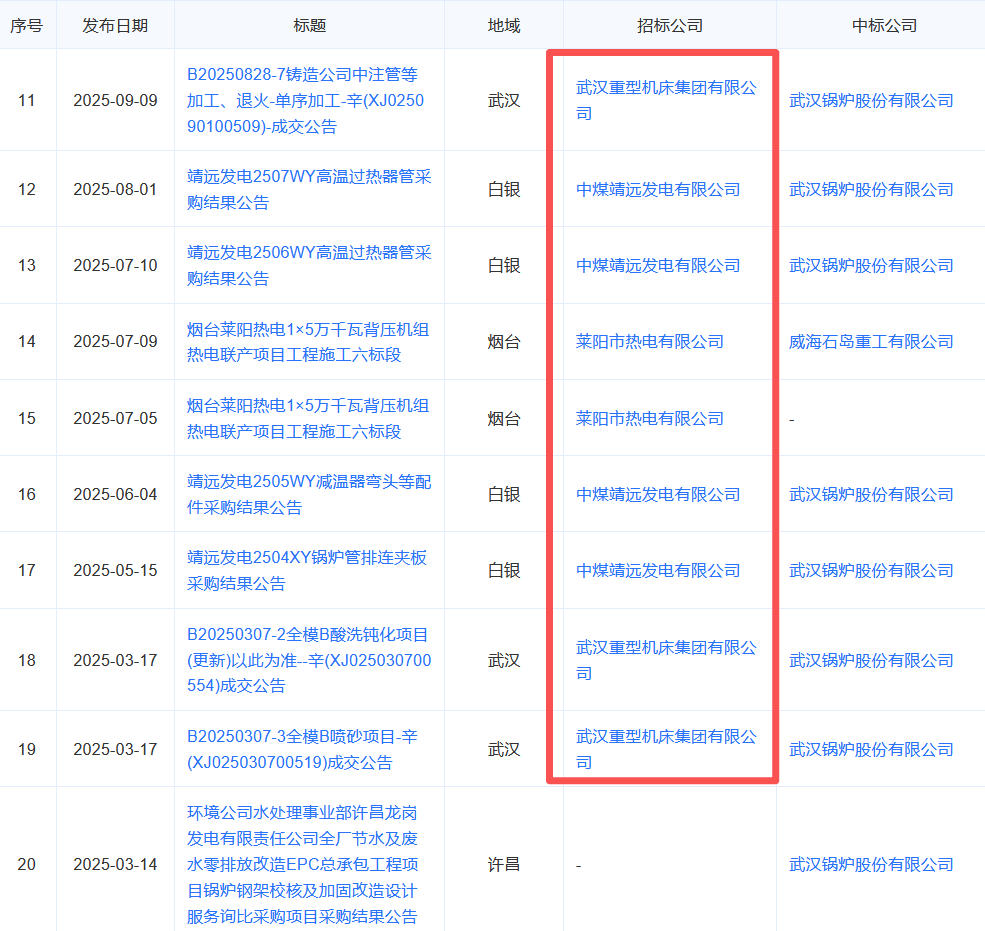The image size is (985, 931).
Task: Select the date 2025-07-10 cell
Action: tap(115, 265)
